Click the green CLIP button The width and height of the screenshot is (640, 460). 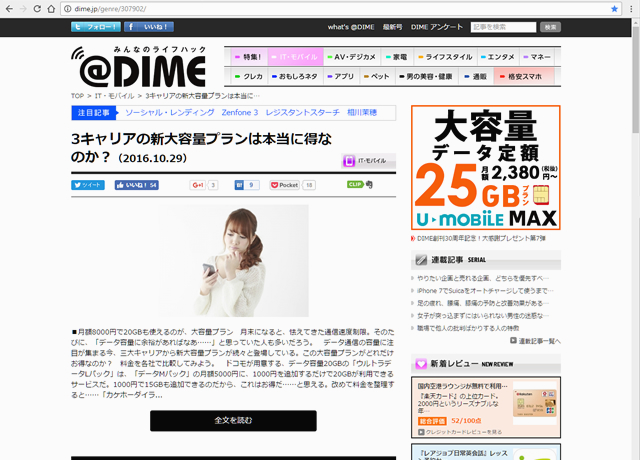click(x=355, y=185)
